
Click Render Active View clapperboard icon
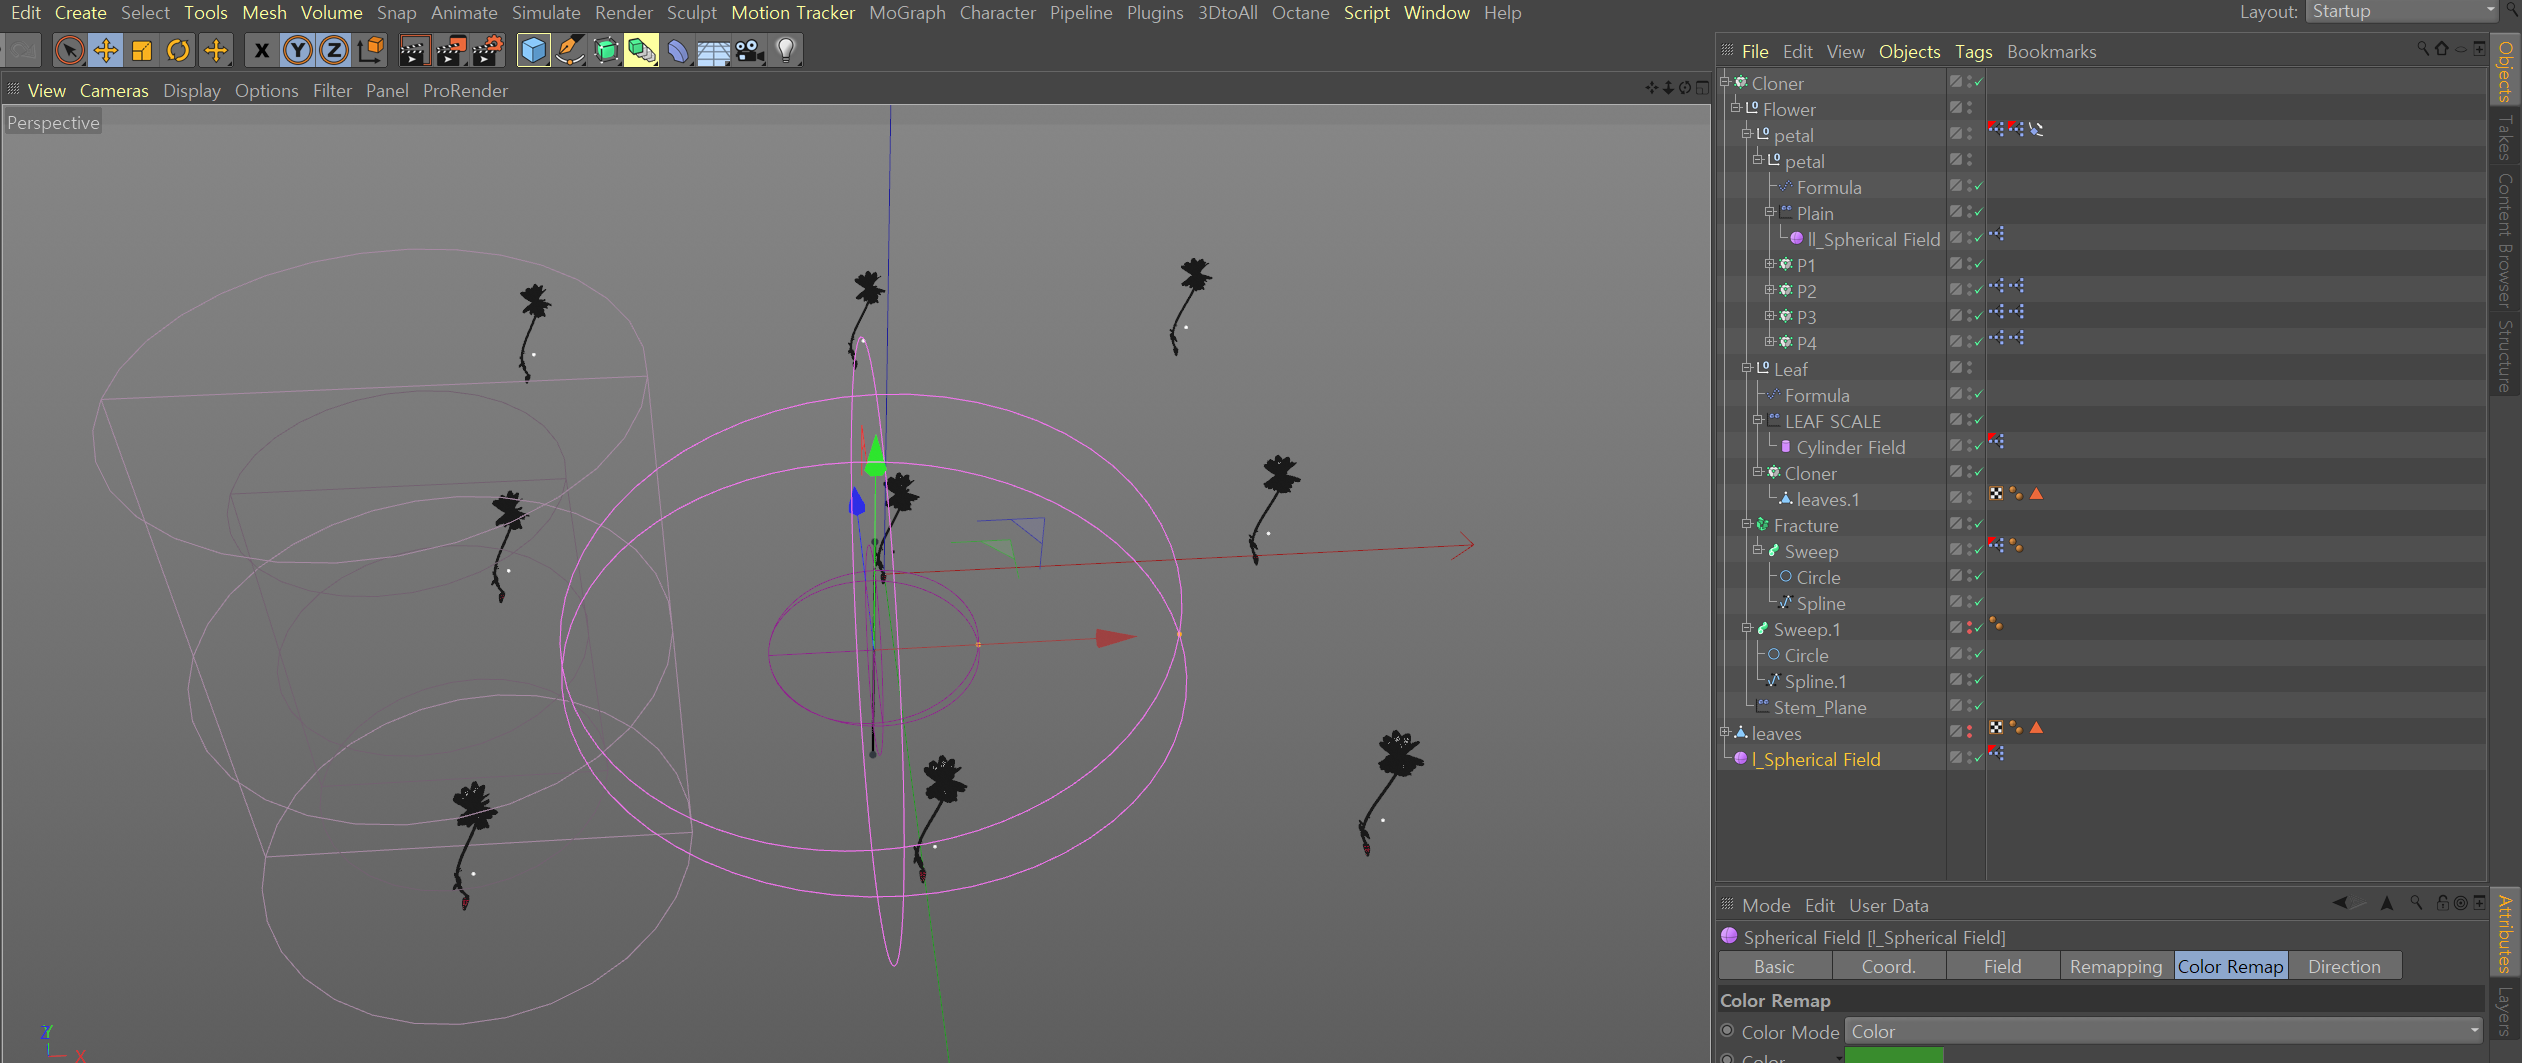pyautogui.click(x=414, y=50)
